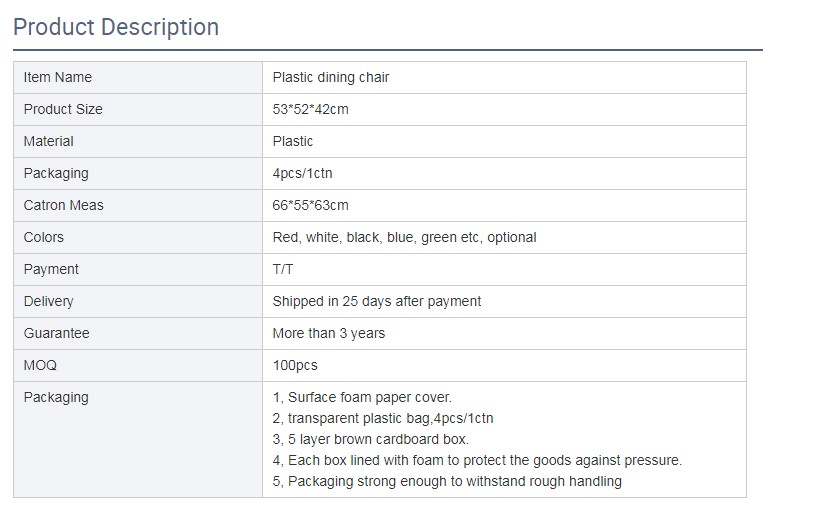Click the 53*52*42cm dimension text
Image resolution: width=815 pixels, height=507 pixels.
tap(310, 109)
